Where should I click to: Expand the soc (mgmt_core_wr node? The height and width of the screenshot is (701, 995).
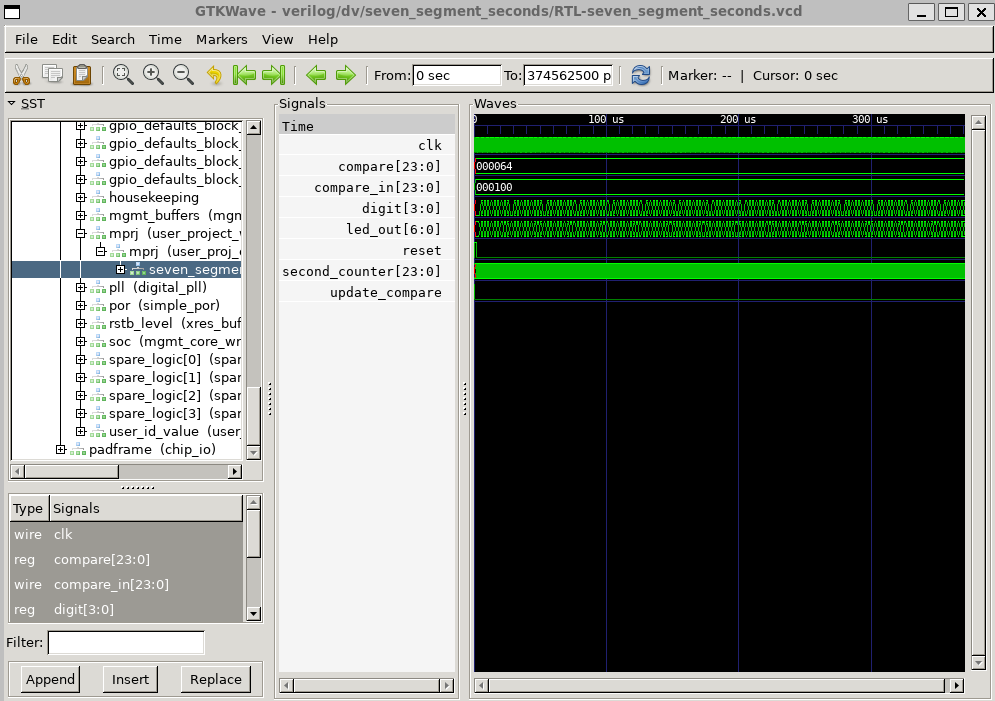tap(81, 341)
